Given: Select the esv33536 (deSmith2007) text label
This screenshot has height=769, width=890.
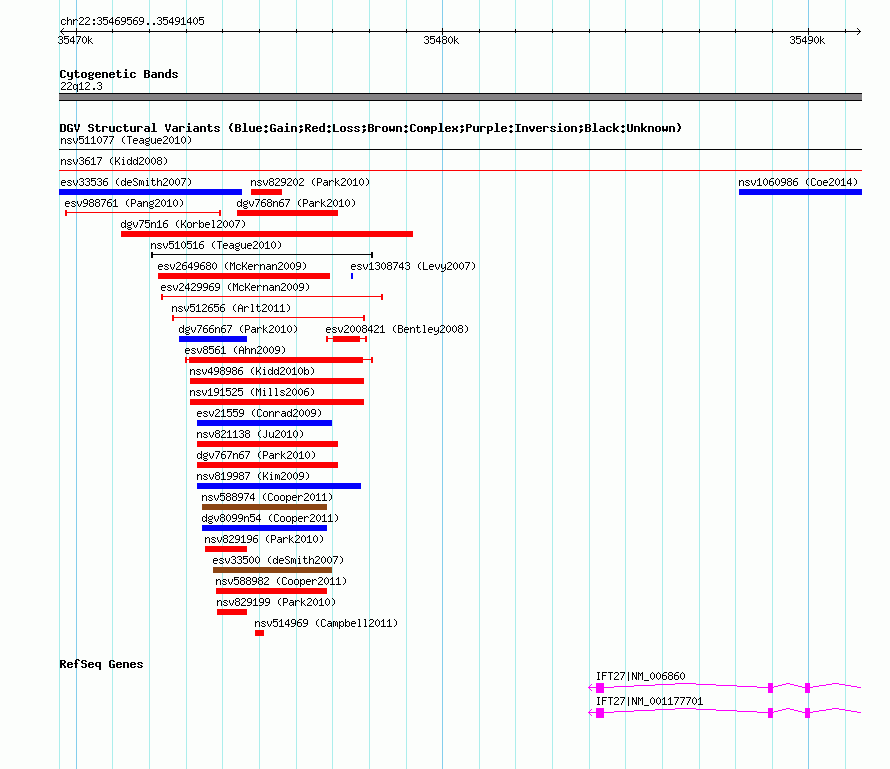Looking at the screenshot, I should [x=126, y=182].
